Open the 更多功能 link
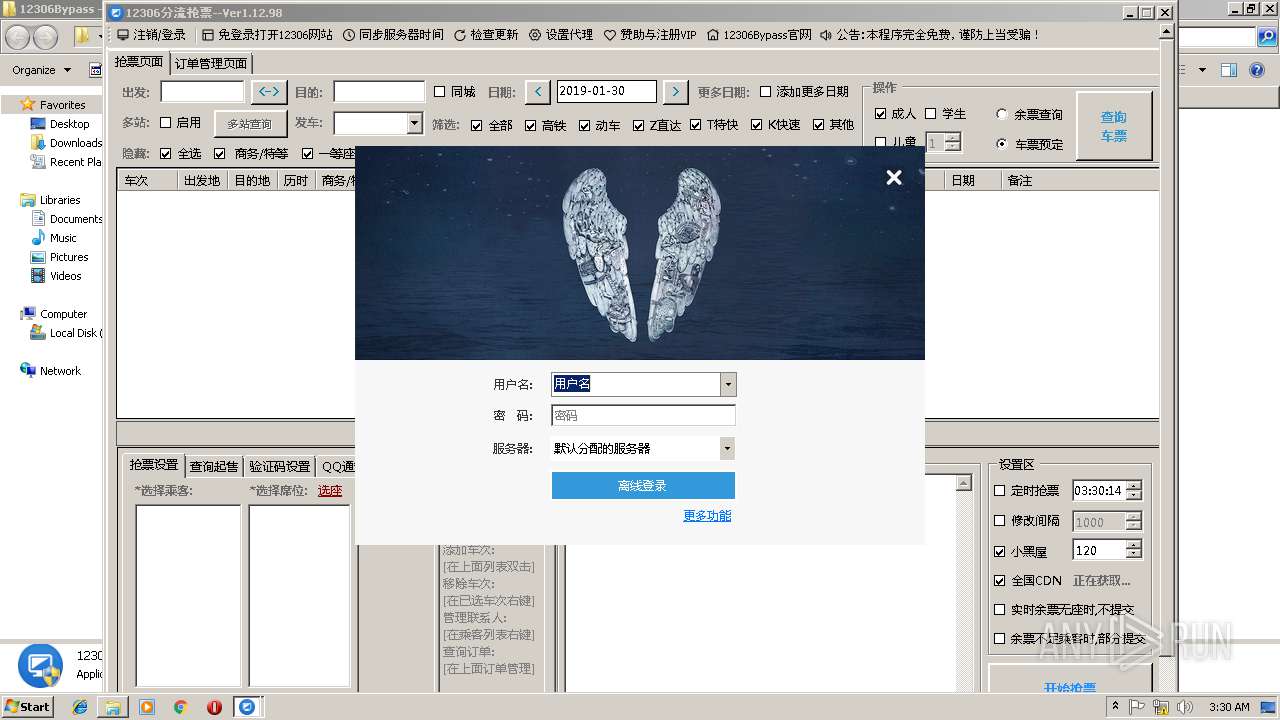The image size is (1280, 720). pos(707,515)
